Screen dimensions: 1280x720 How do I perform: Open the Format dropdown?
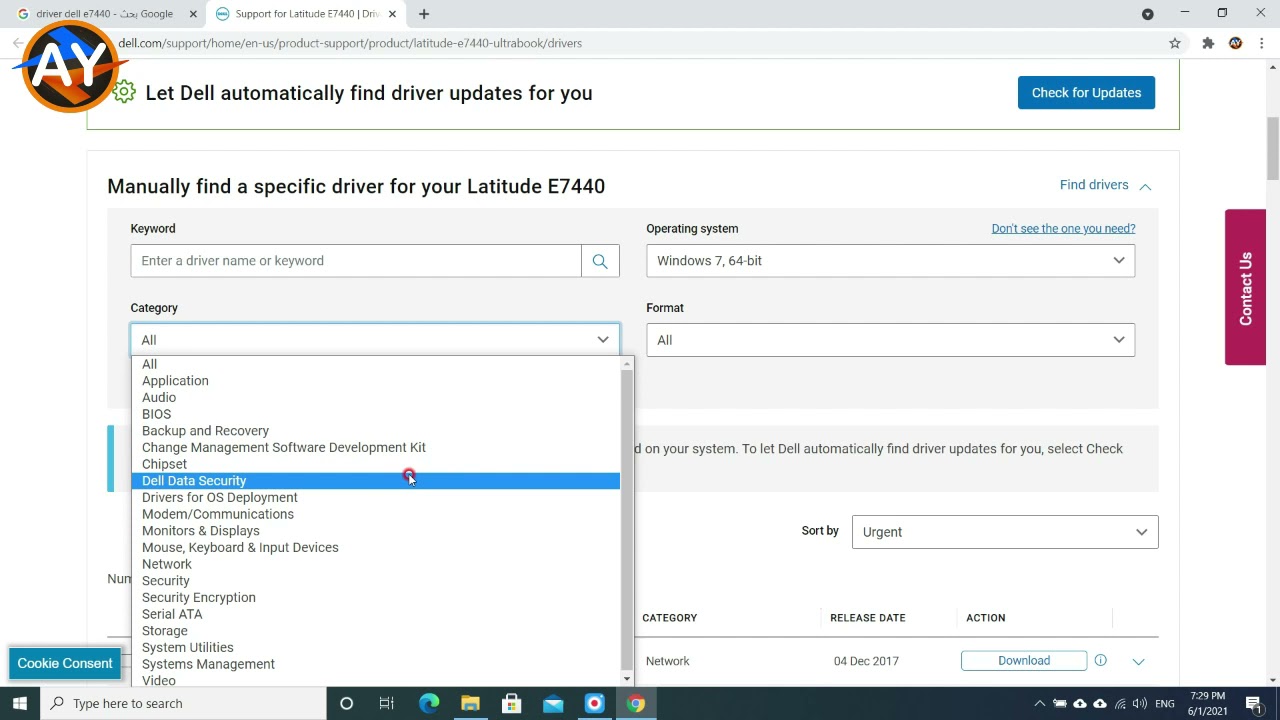coord(890,340)
